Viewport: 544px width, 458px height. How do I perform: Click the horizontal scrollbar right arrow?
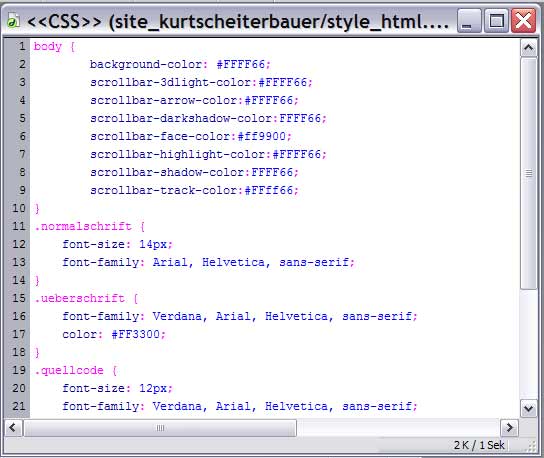pos(510,427)
